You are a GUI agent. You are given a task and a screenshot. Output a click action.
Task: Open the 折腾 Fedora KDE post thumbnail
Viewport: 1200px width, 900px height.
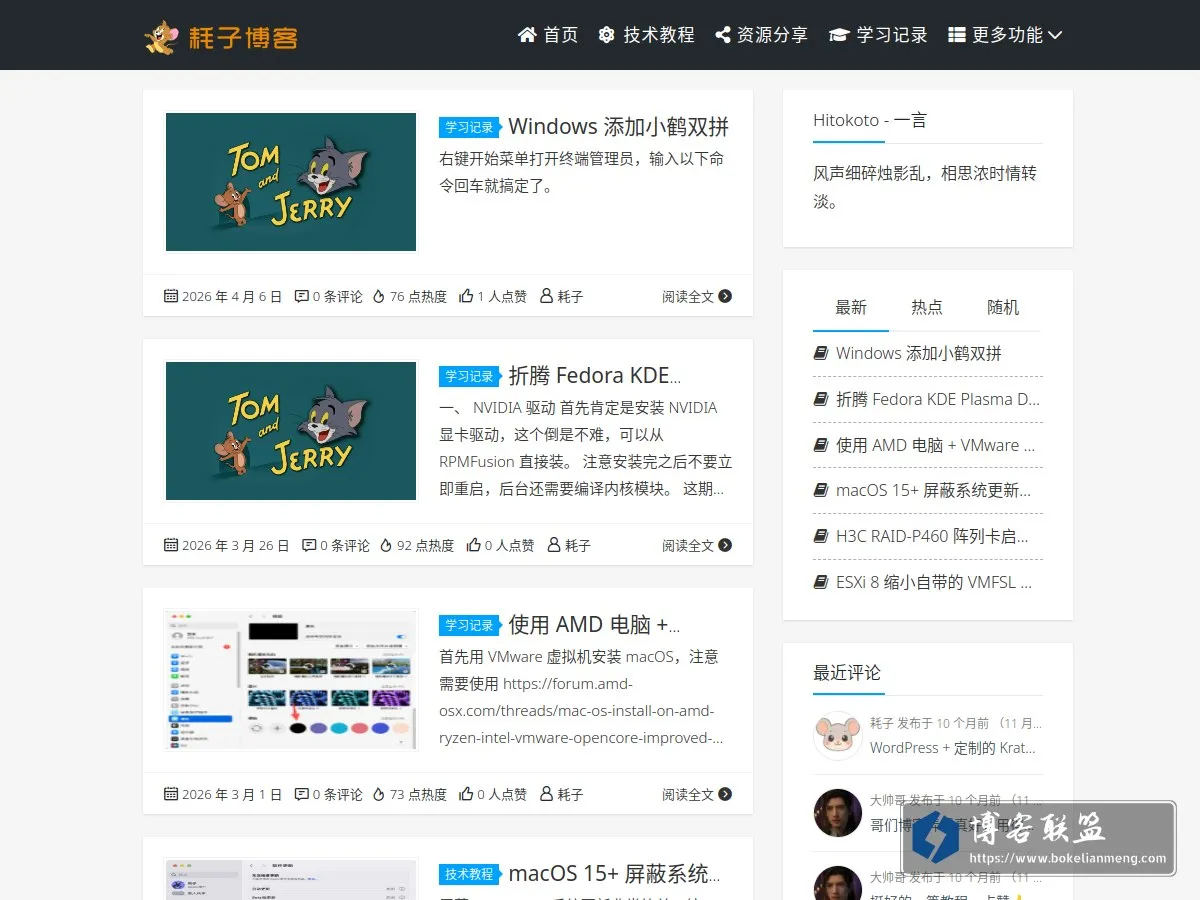(x=291, y=431)
